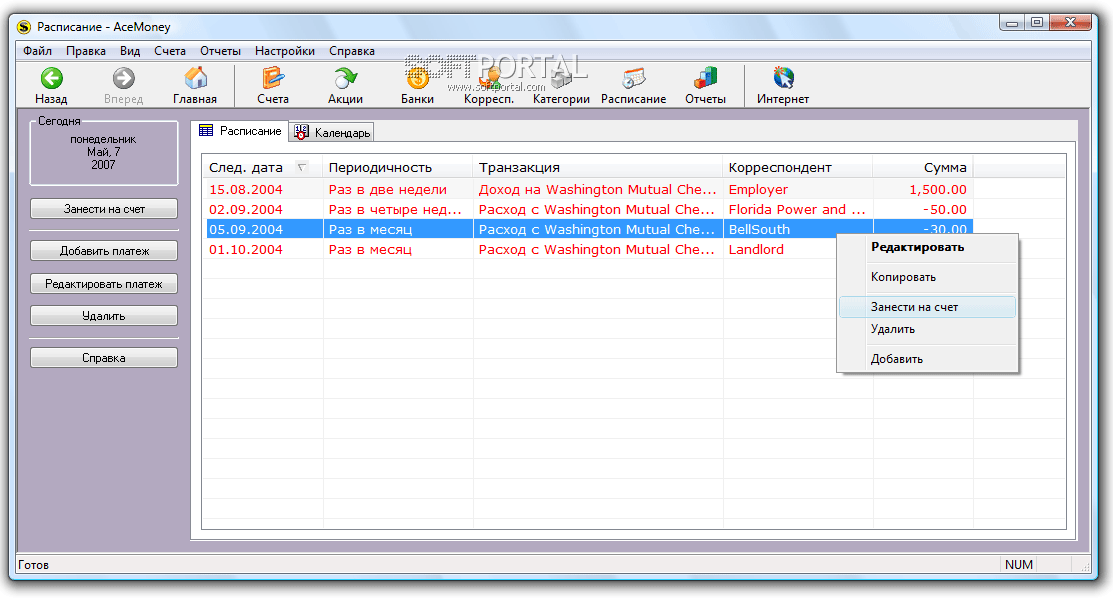Sort by the Периодичность column header
1113x598 pixels.
[x=398, y=168]
